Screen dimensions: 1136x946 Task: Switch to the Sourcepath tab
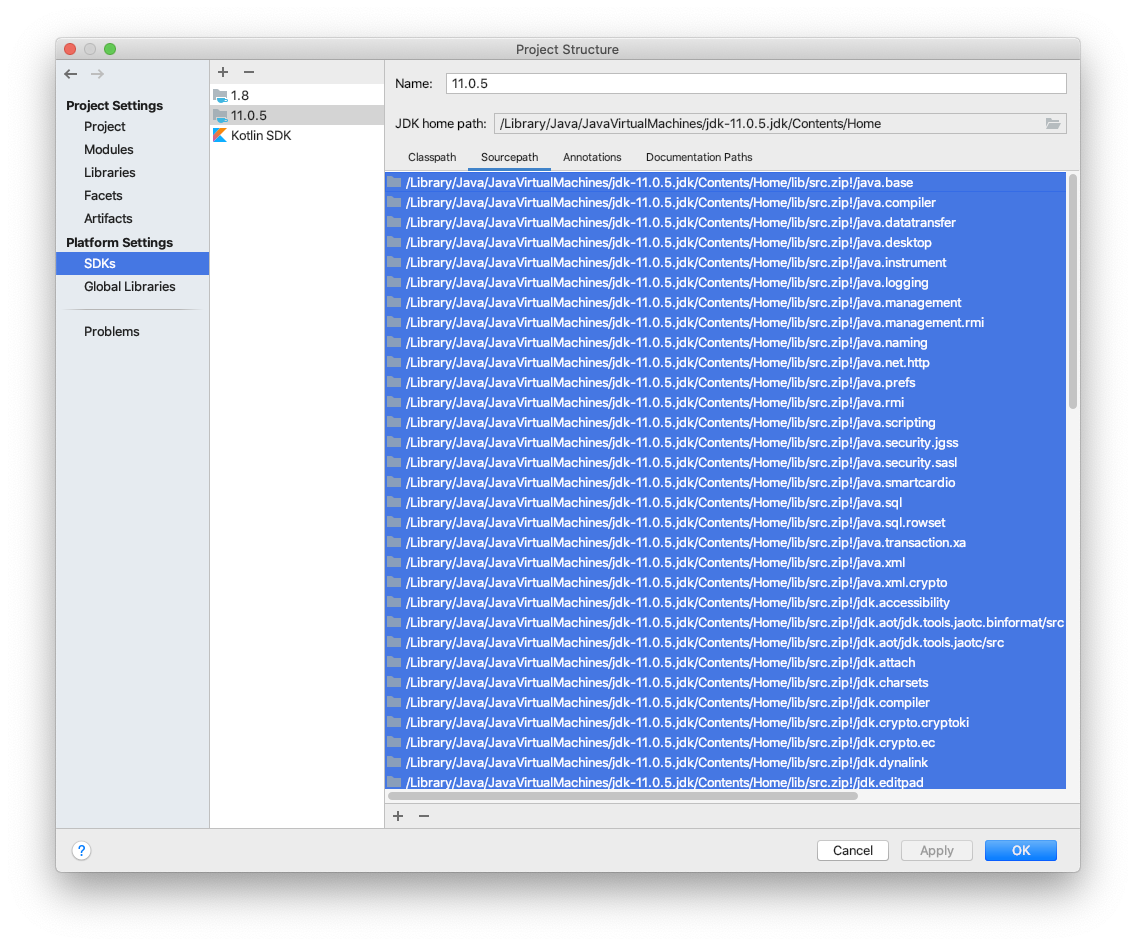point(509,157)
